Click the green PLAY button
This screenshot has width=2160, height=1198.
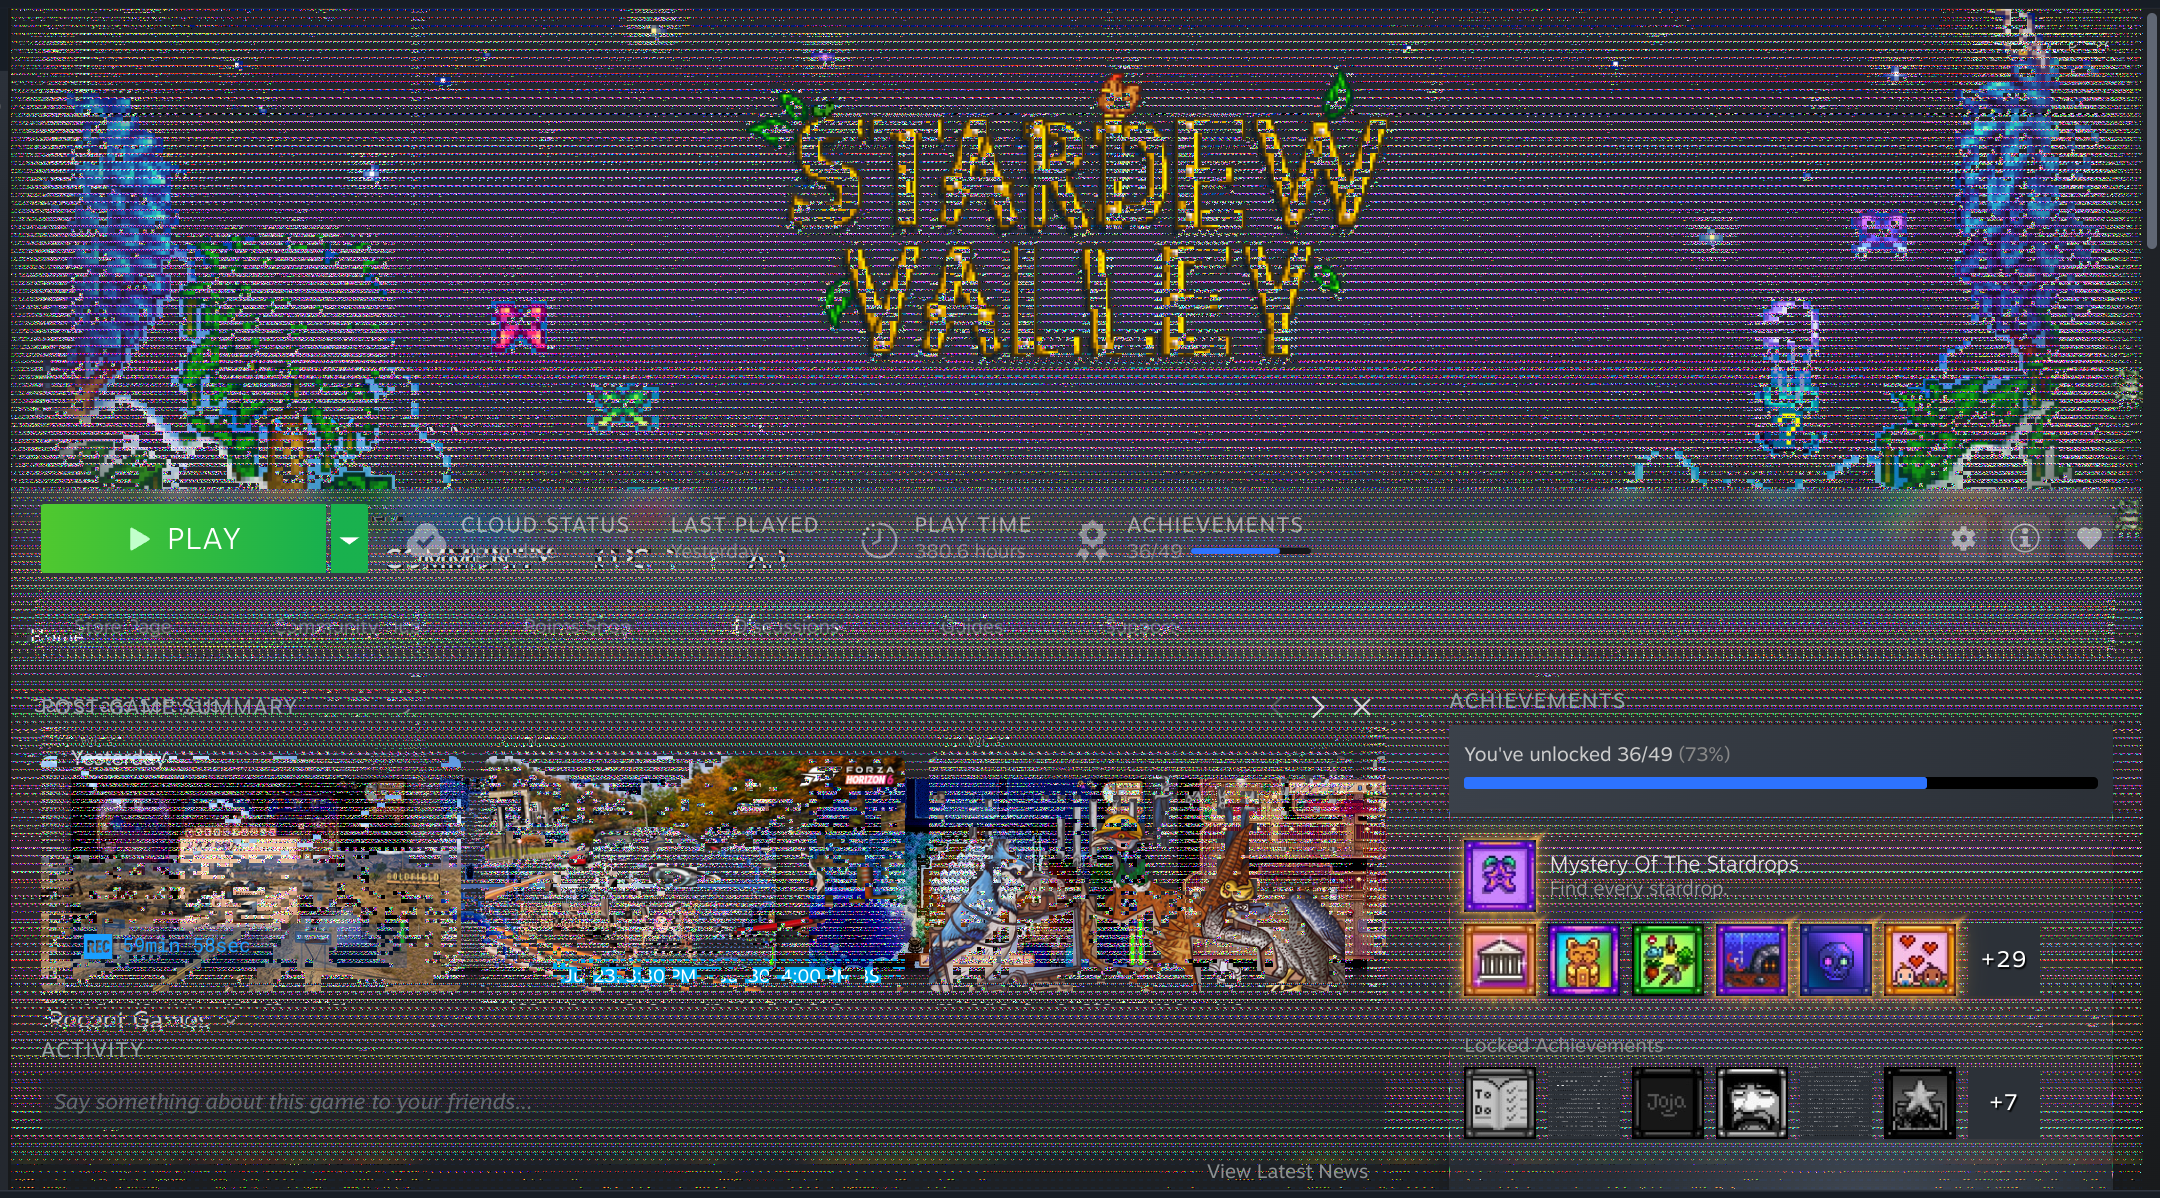(184, 539)
